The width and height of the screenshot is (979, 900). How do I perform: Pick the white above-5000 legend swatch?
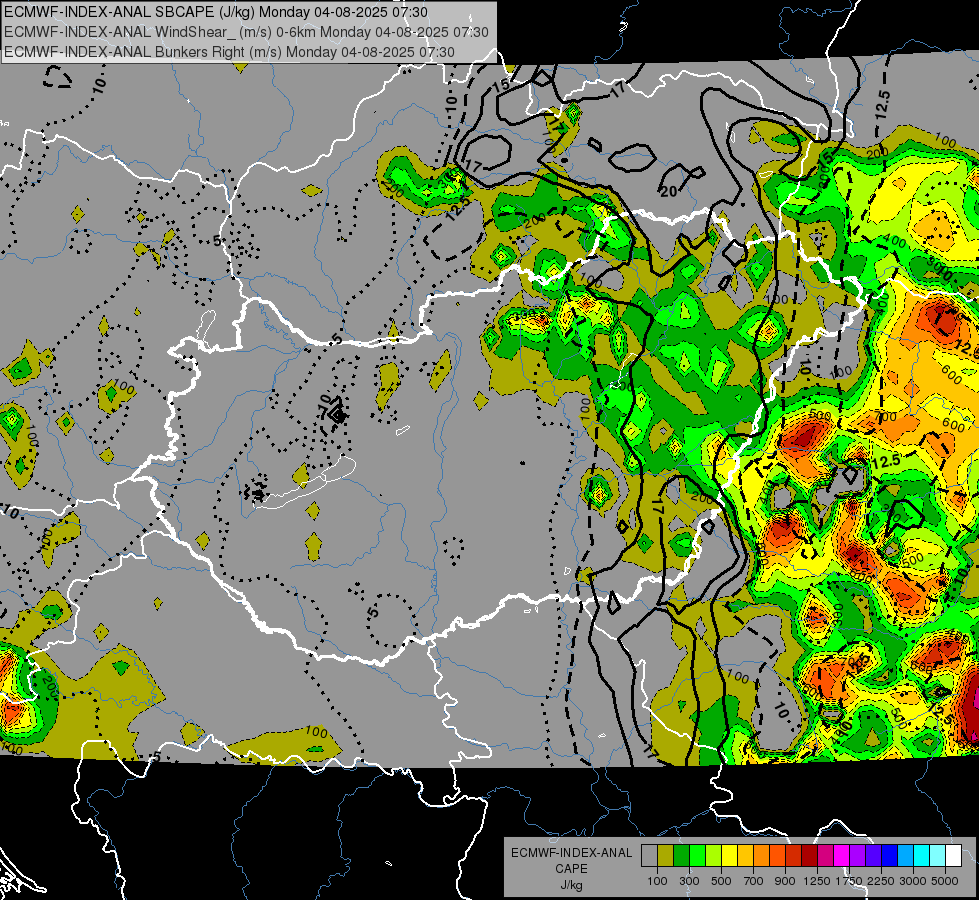pyautogui.click(x=953, y=856)
